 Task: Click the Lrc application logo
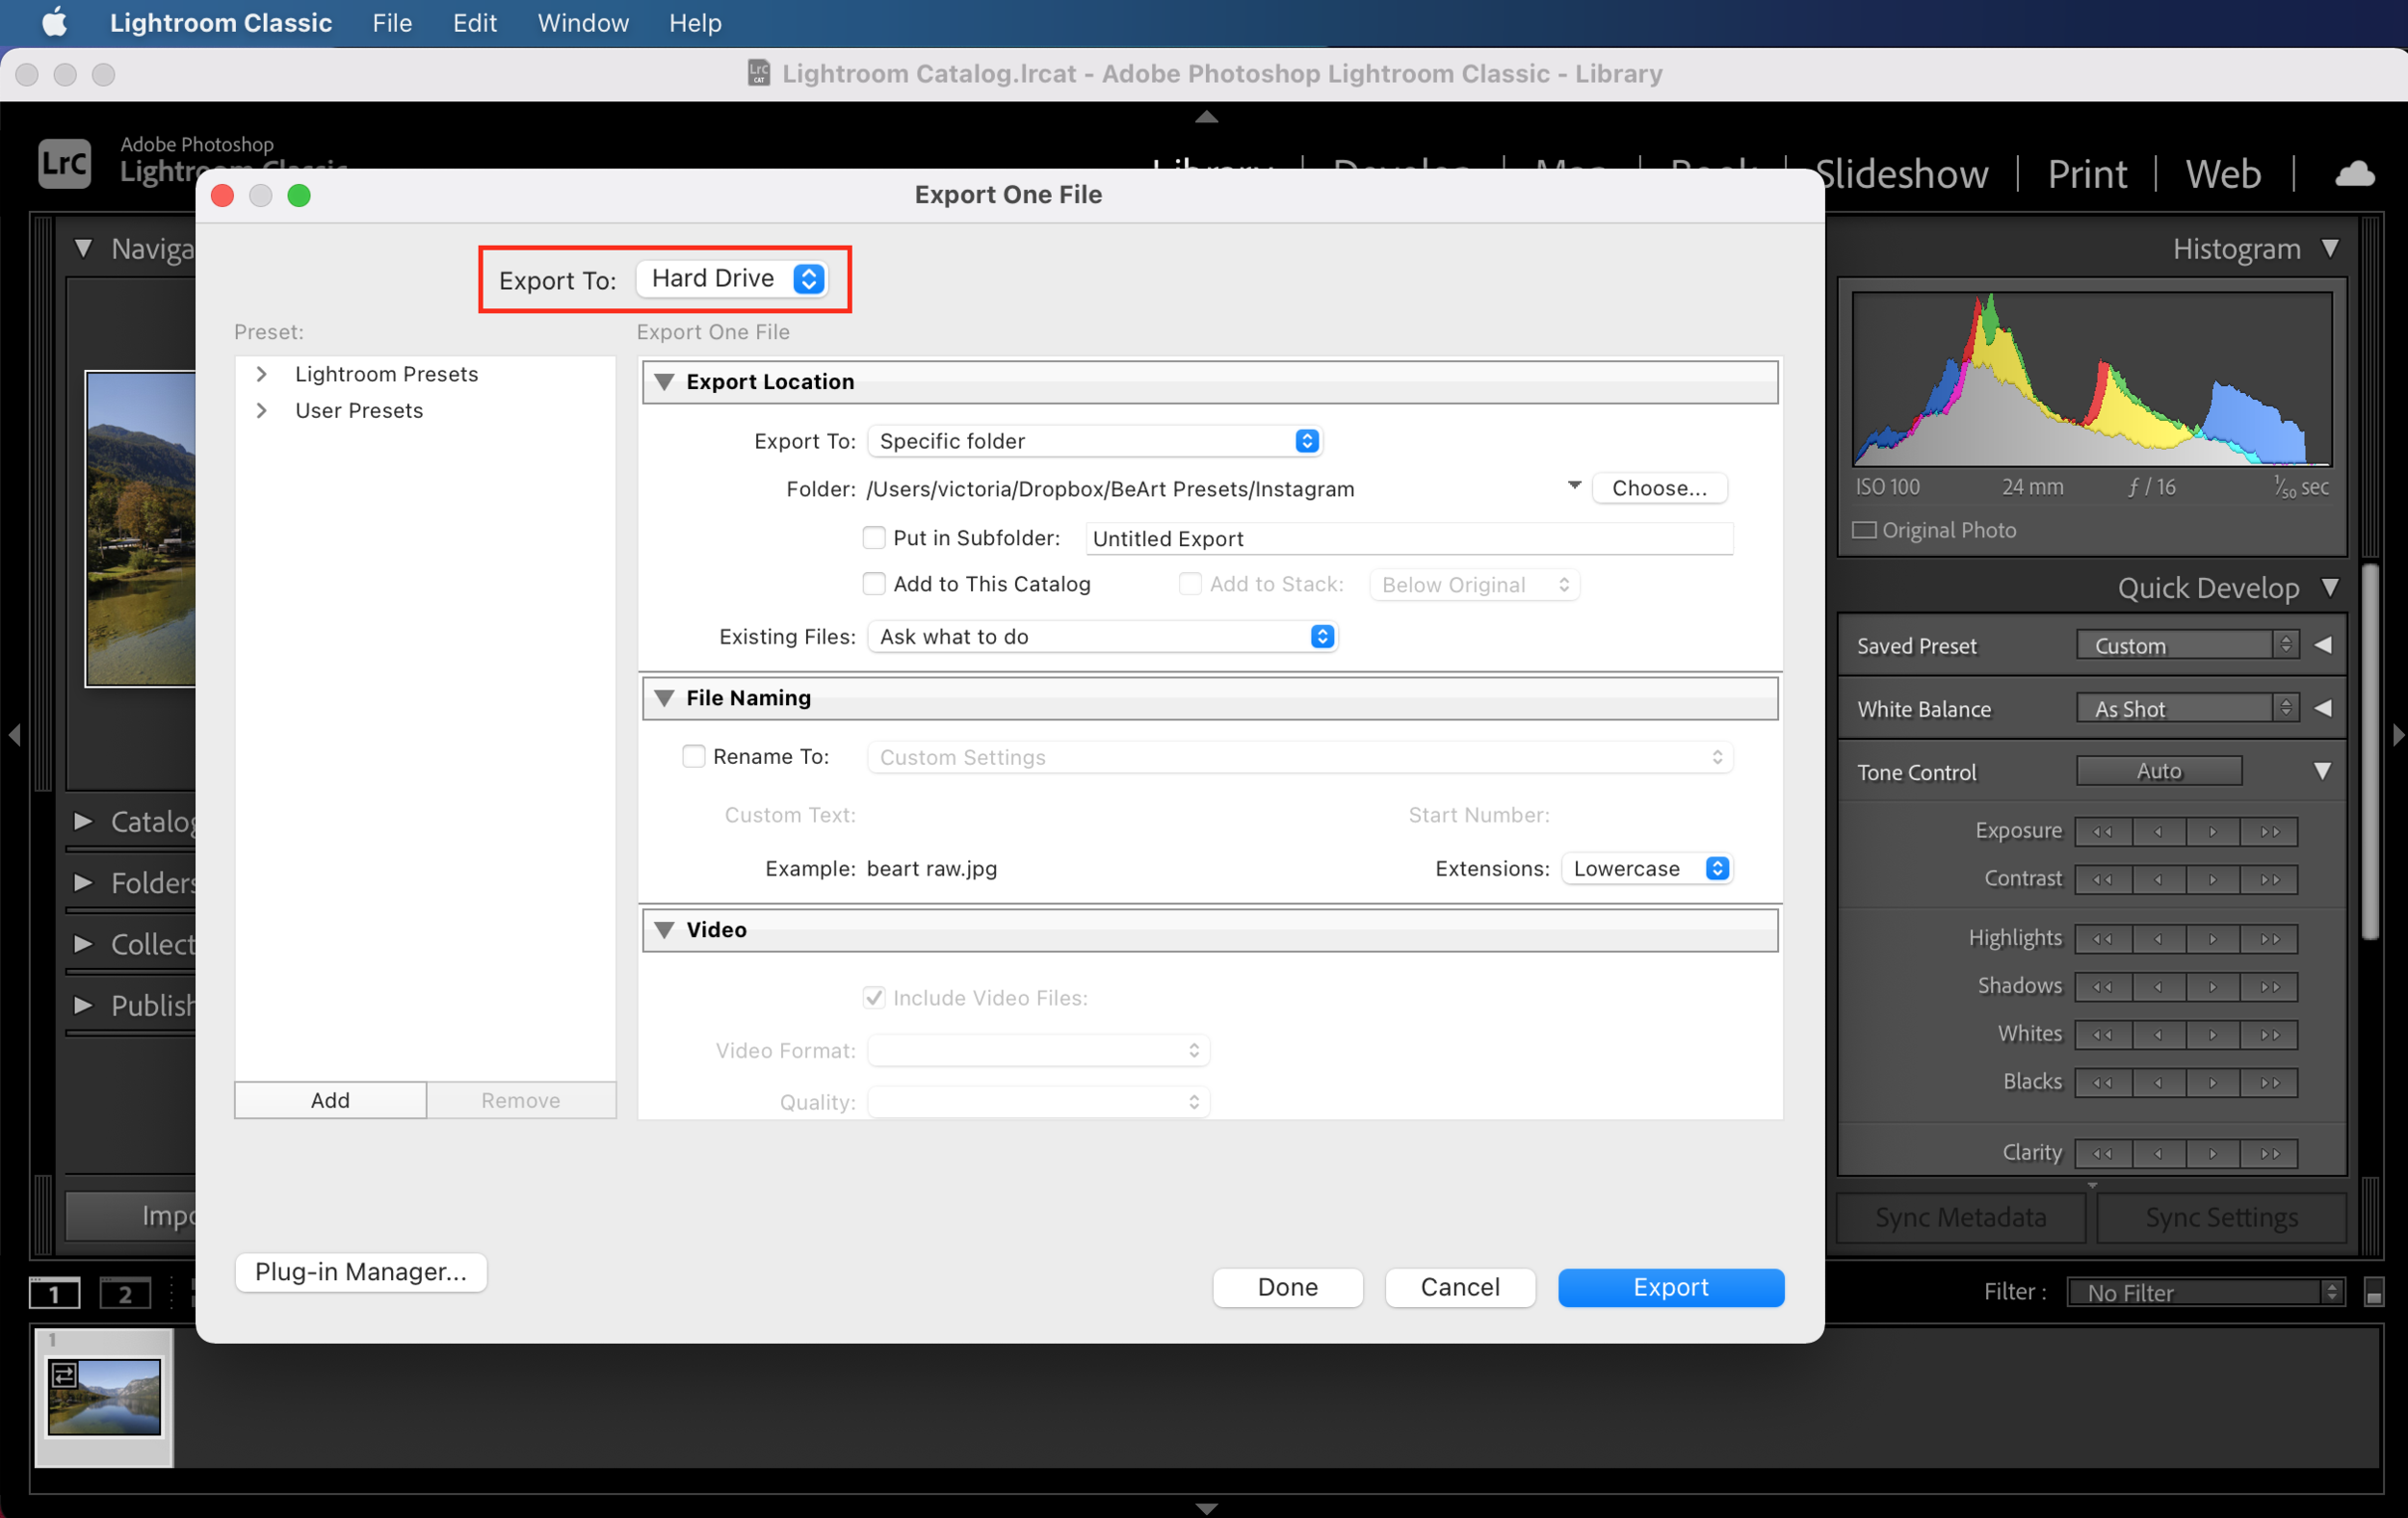[x=65, y=162]
